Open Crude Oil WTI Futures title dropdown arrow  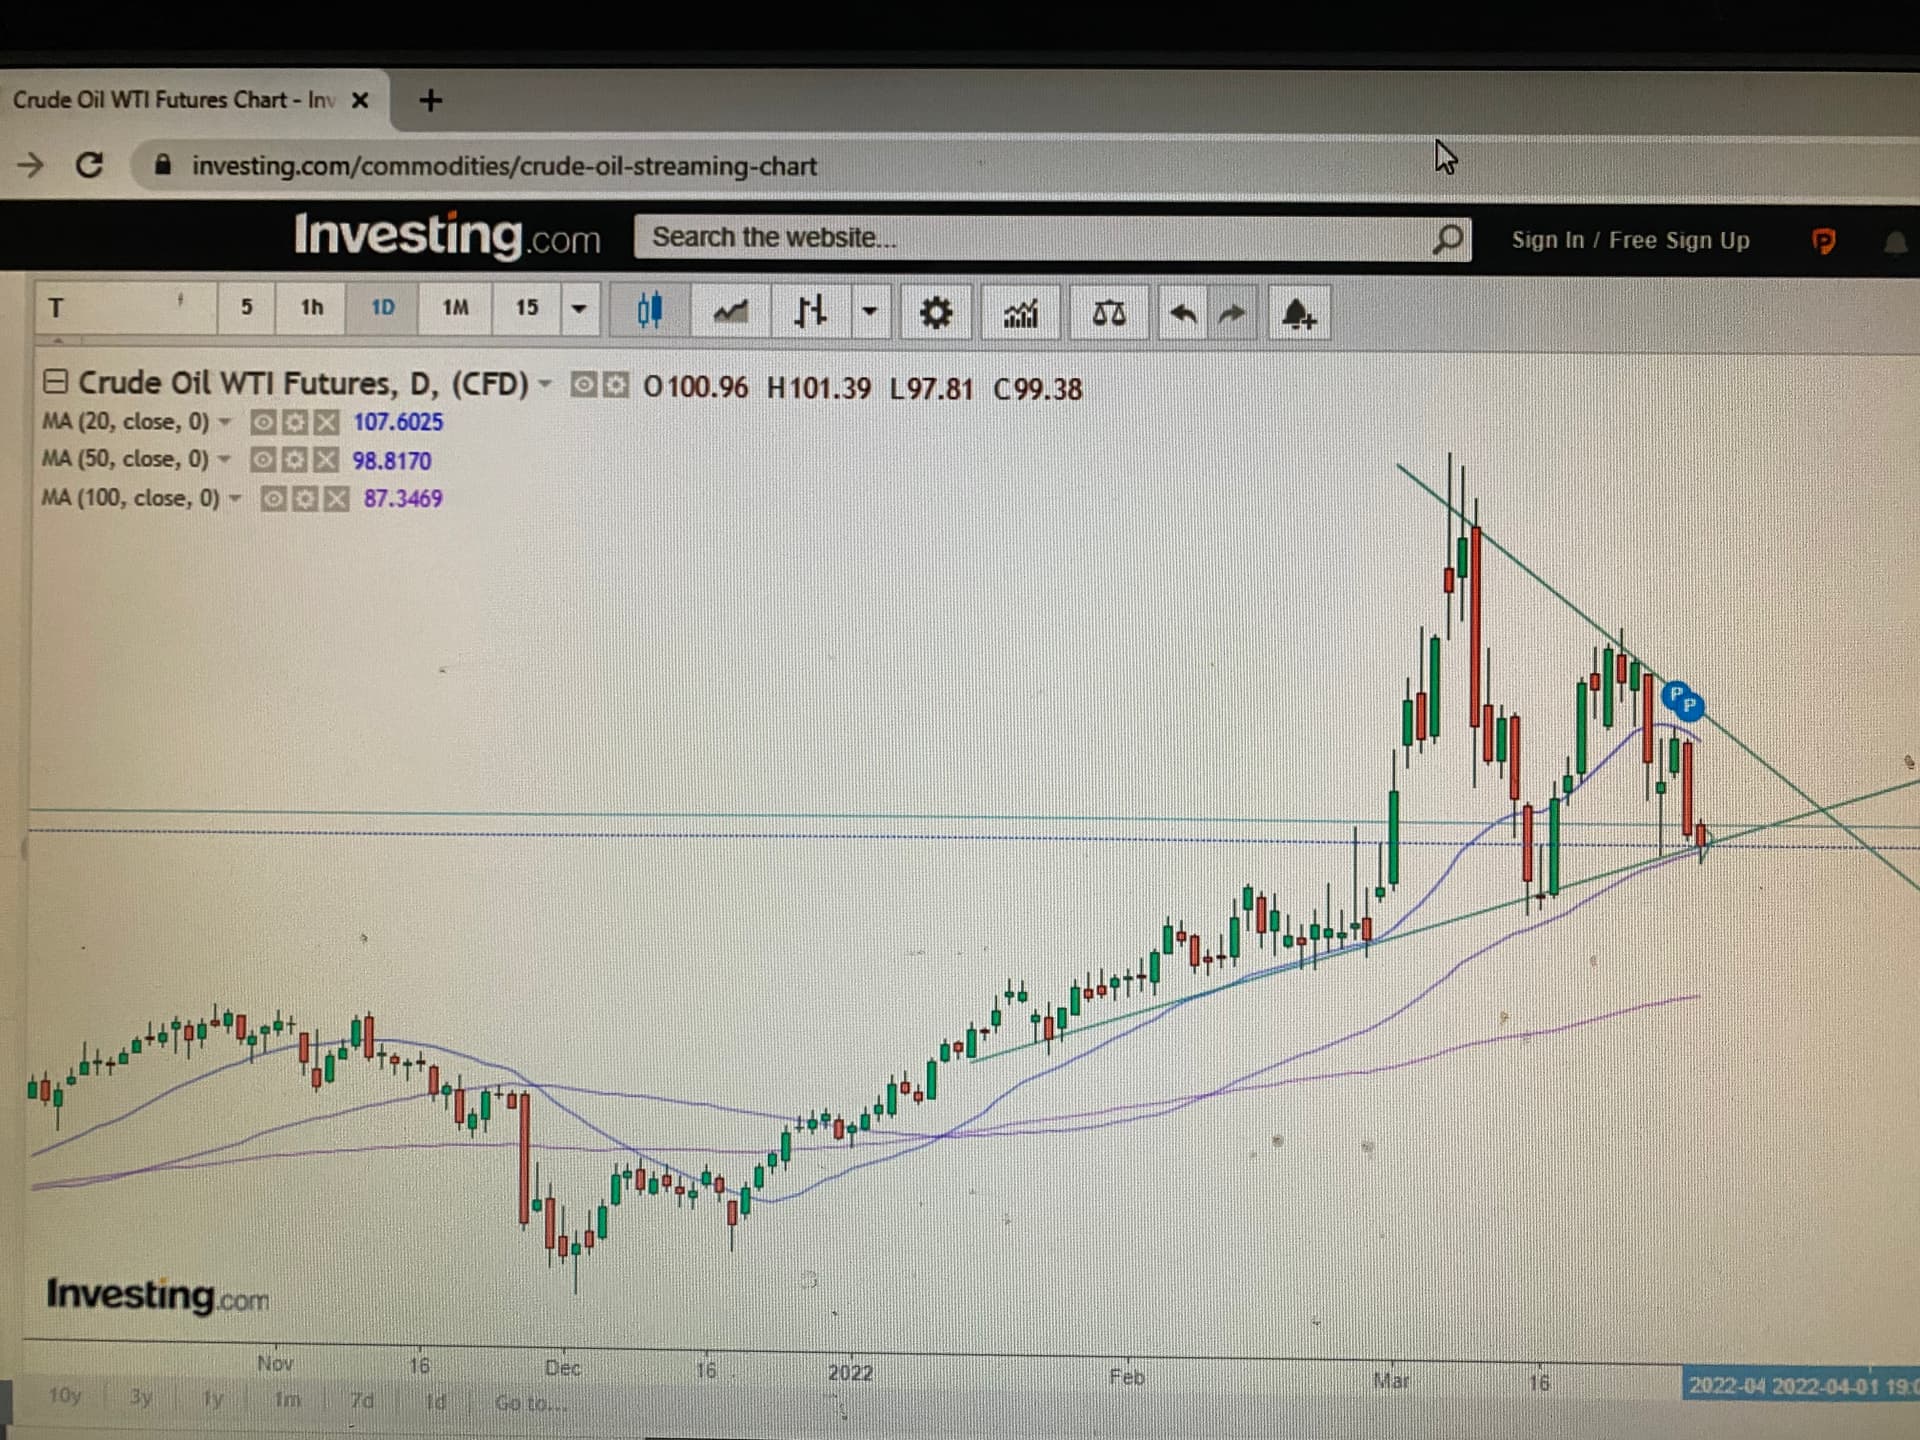tap(545, 384)
